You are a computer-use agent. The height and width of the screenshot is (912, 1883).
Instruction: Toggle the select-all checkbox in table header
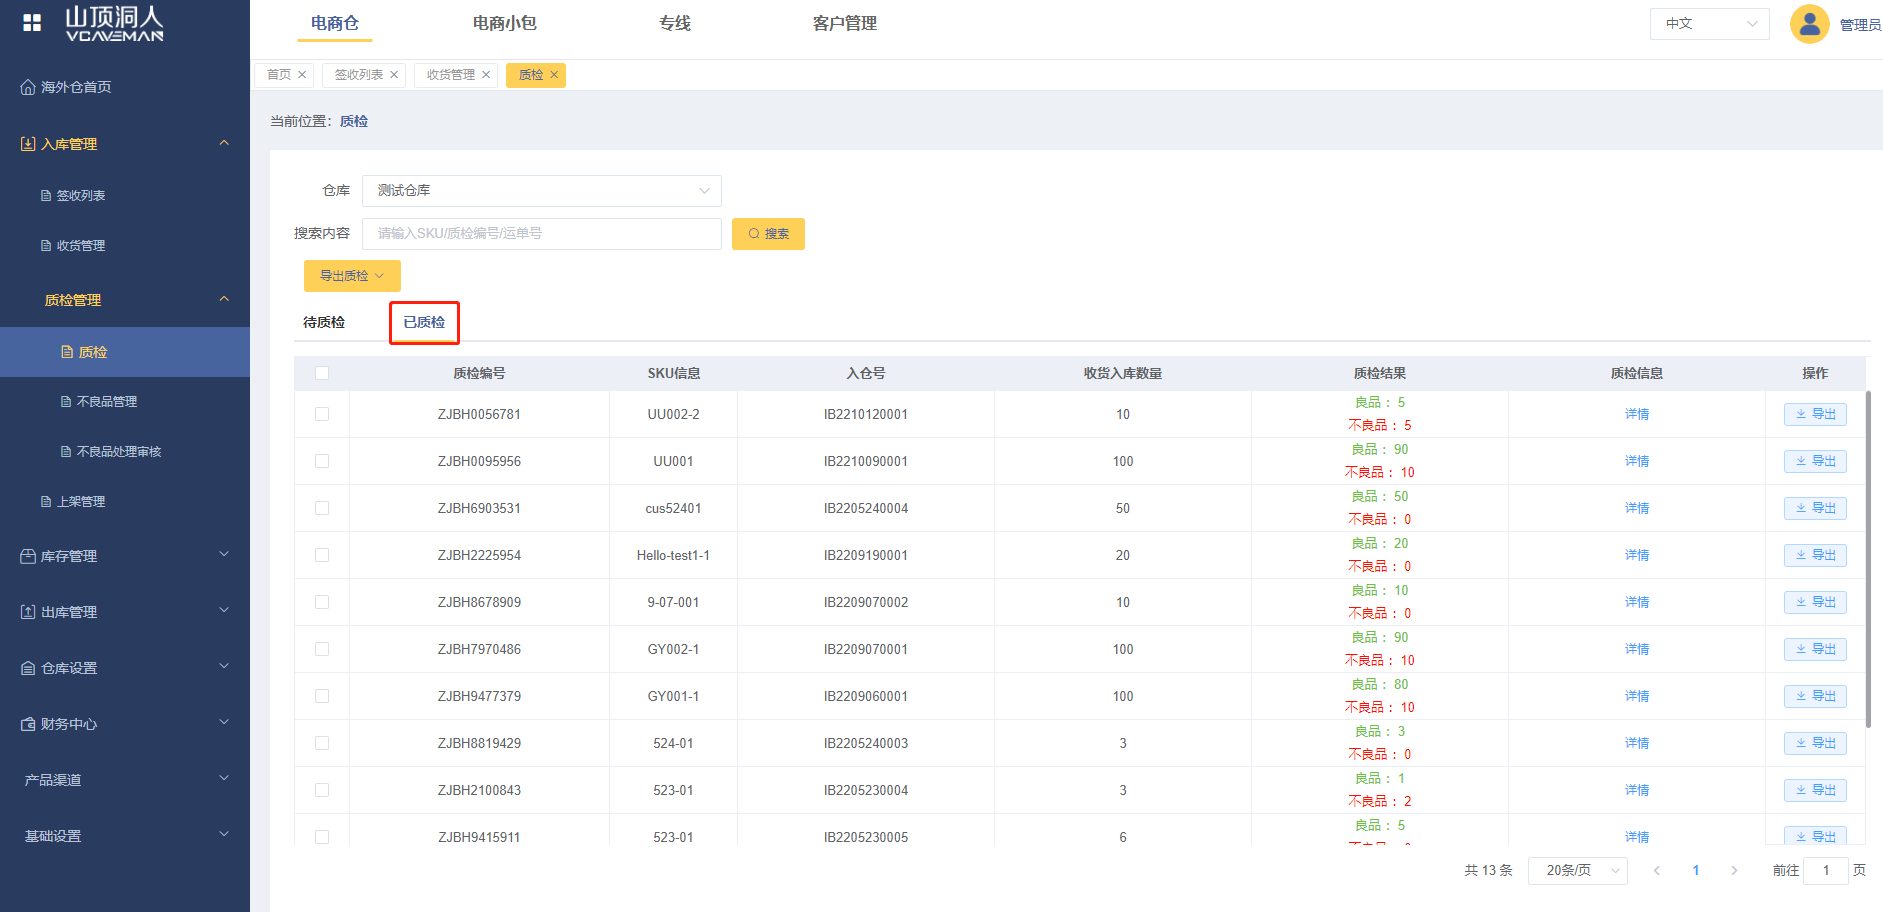(322, 373)
